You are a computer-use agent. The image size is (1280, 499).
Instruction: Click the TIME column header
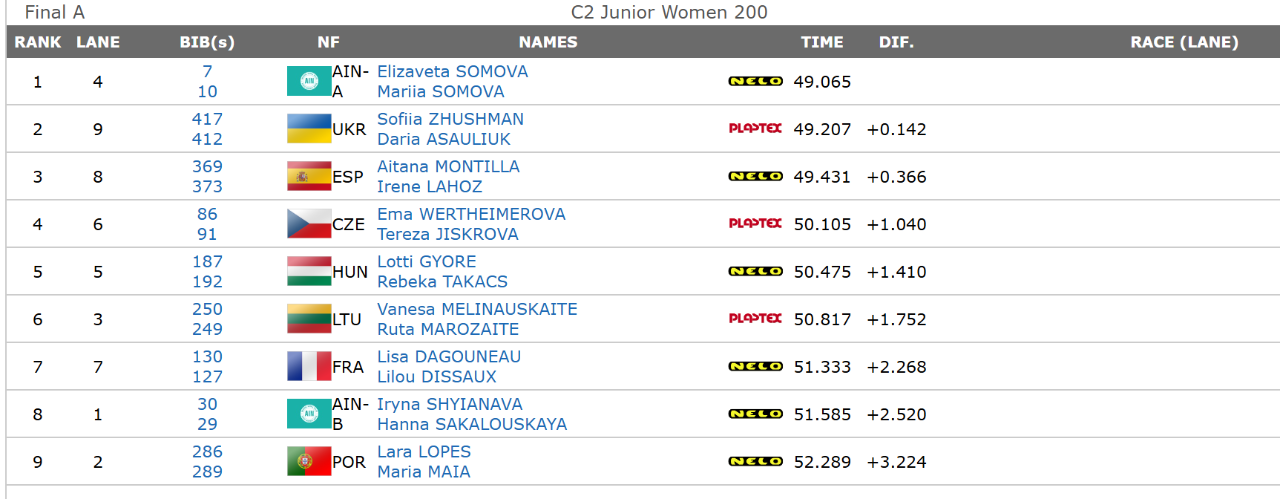822,42
